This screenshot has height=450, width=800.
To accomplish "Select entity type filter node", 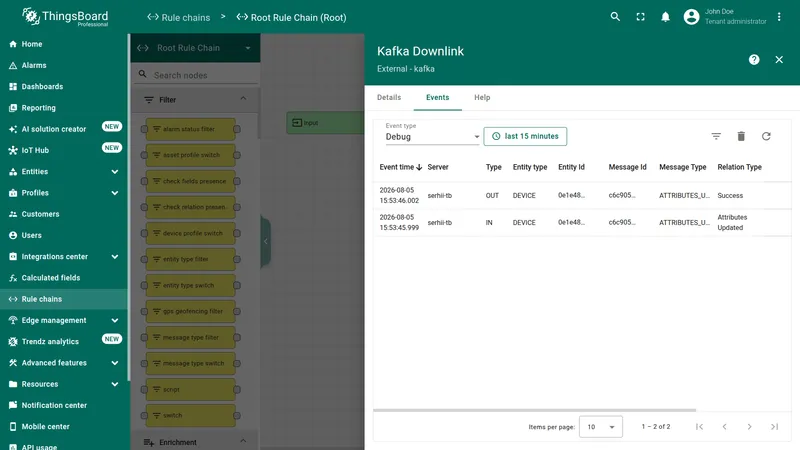I will (191, 259).
